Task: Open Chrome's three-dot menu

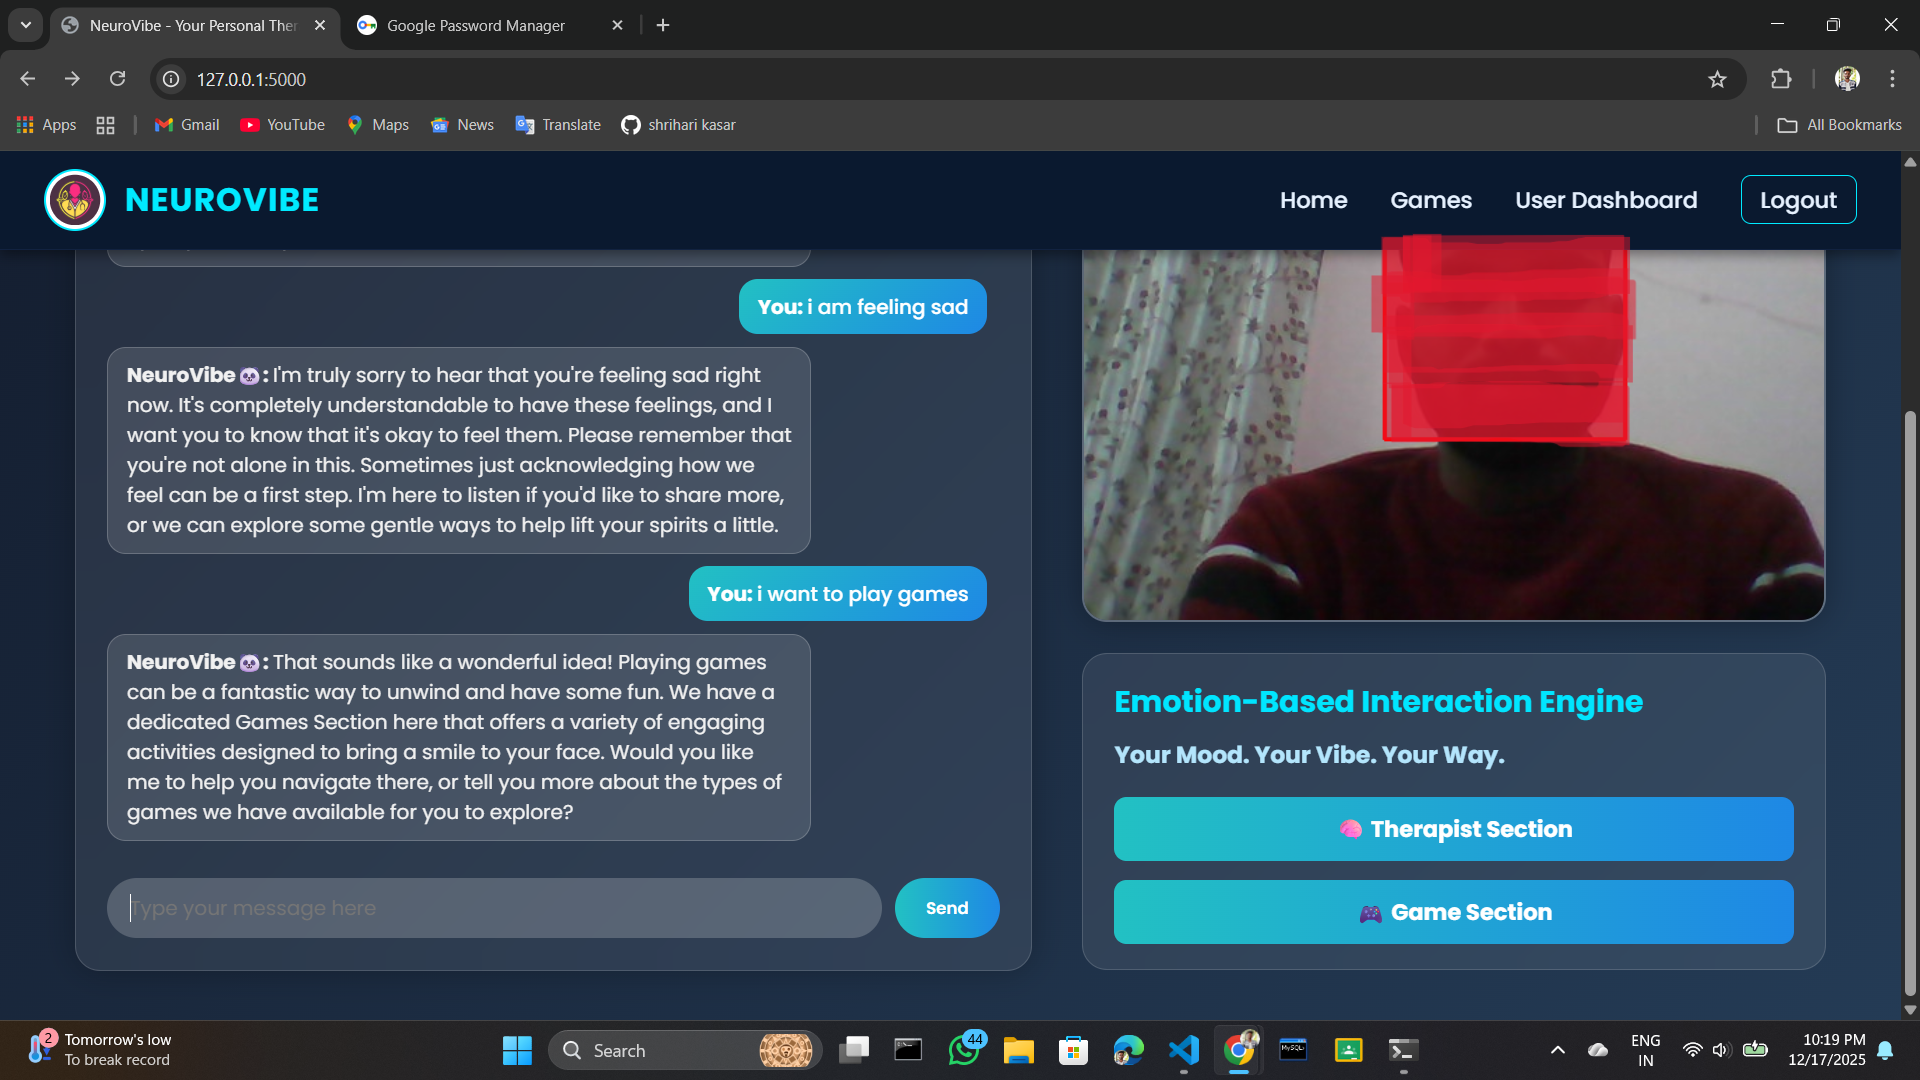Action: 1891,79
